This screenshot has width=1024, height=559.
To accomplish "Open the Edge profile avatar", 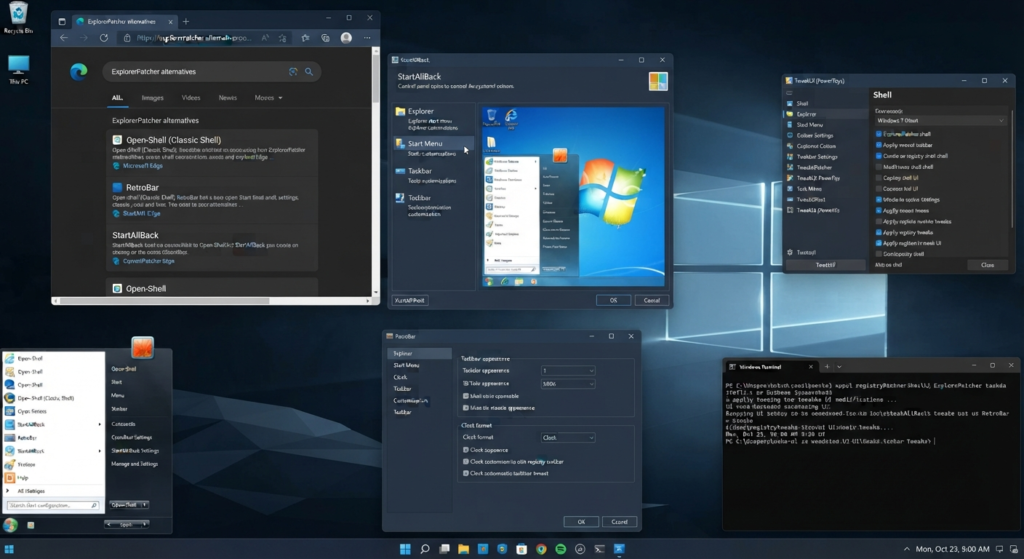I will coord(346,38).
